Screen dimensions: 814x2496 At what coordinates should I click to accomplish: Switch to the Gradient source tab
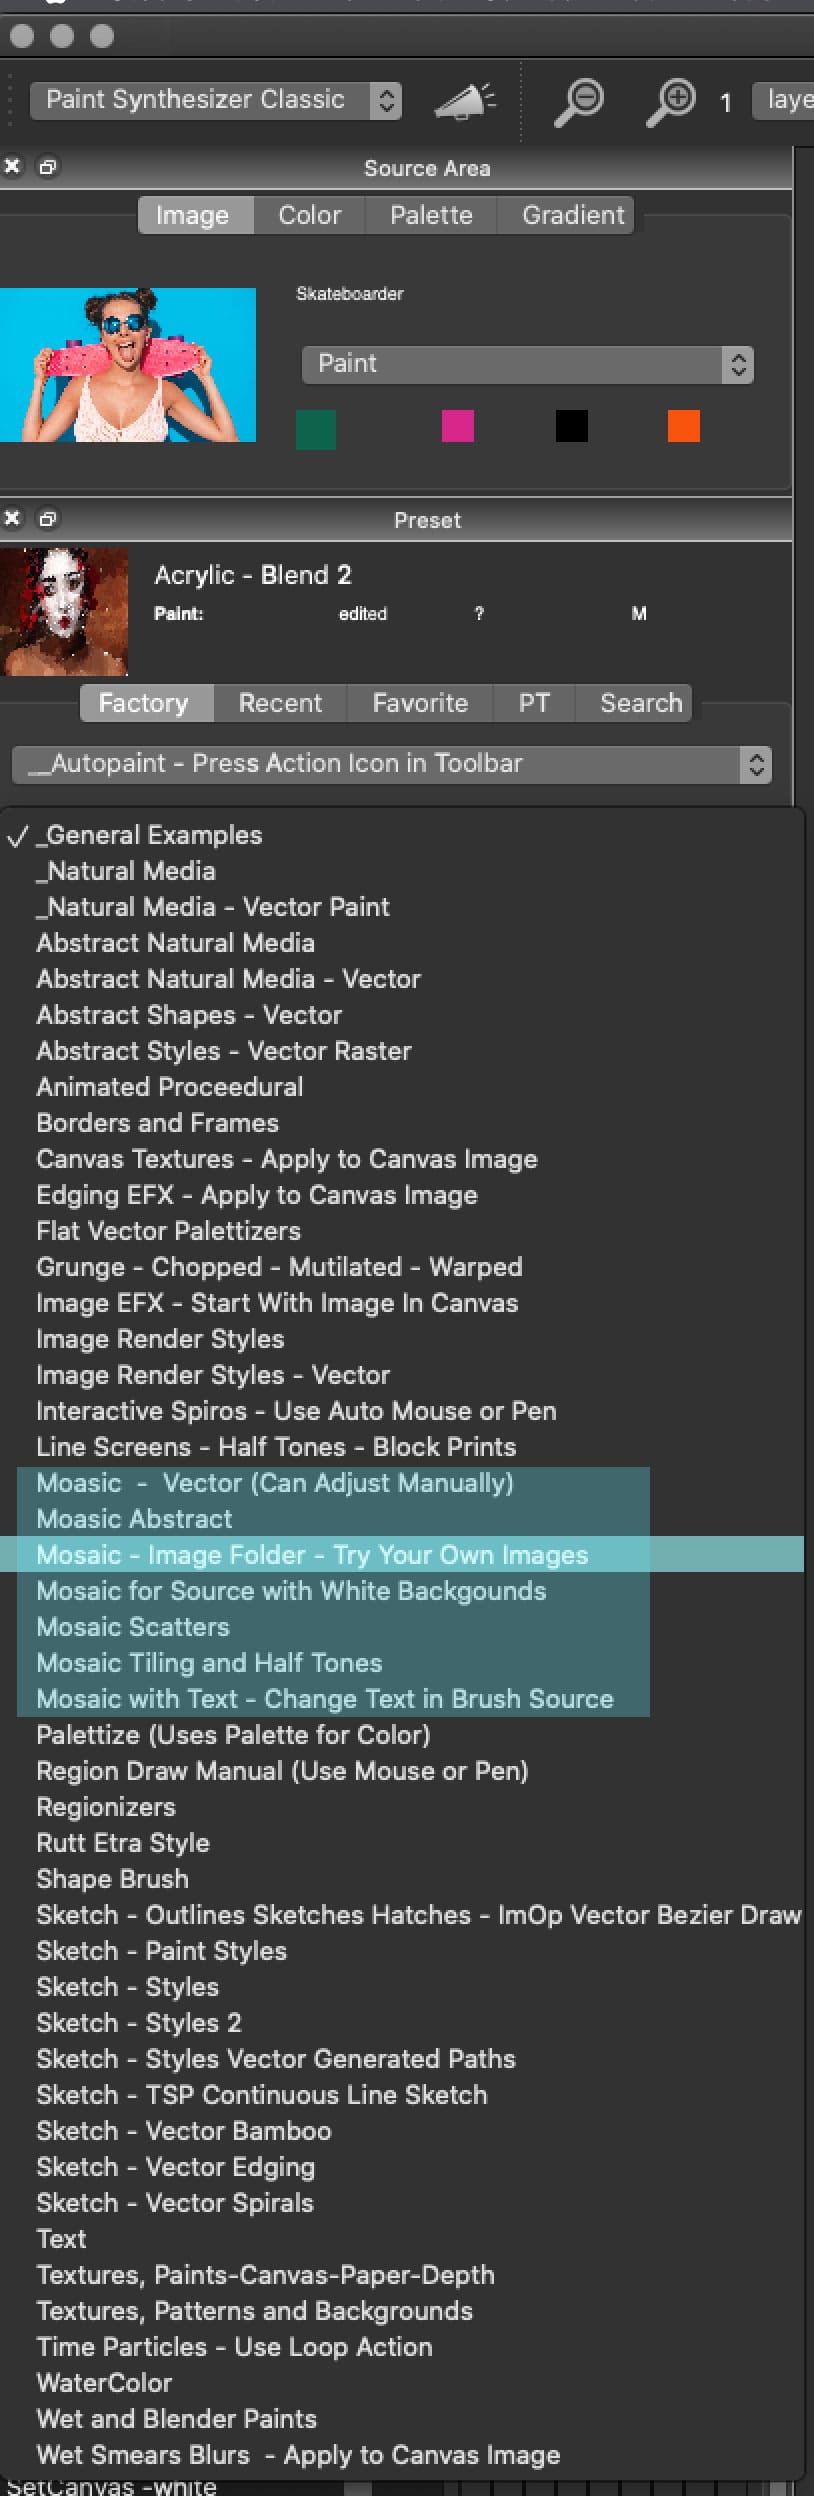click(573, 215)
